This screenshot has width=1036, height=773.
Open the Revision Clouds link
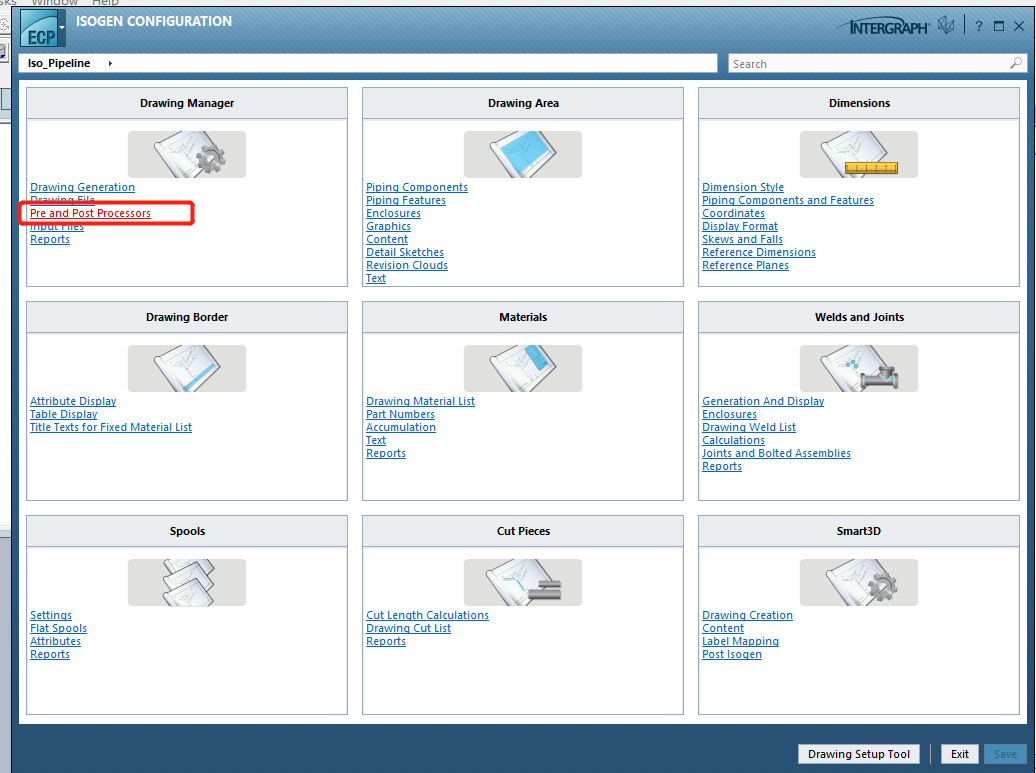pyautogui.click(x=407, y=265)
